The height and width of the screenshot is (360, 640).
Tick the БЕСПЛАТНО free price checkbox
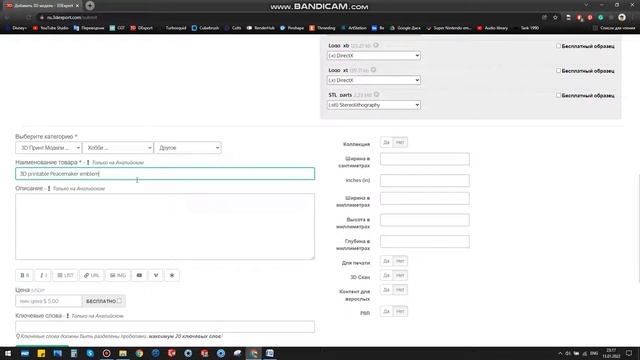119,301
